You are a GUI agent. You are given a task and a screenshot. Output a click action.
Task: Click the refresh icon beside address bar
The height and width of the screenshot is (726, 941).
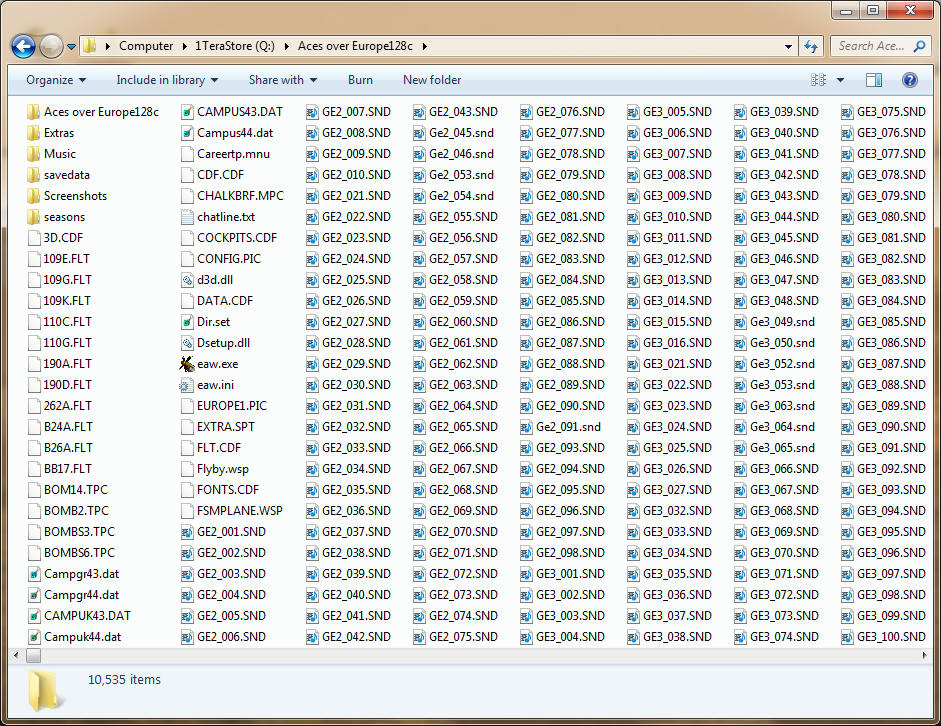coord(811,46)
